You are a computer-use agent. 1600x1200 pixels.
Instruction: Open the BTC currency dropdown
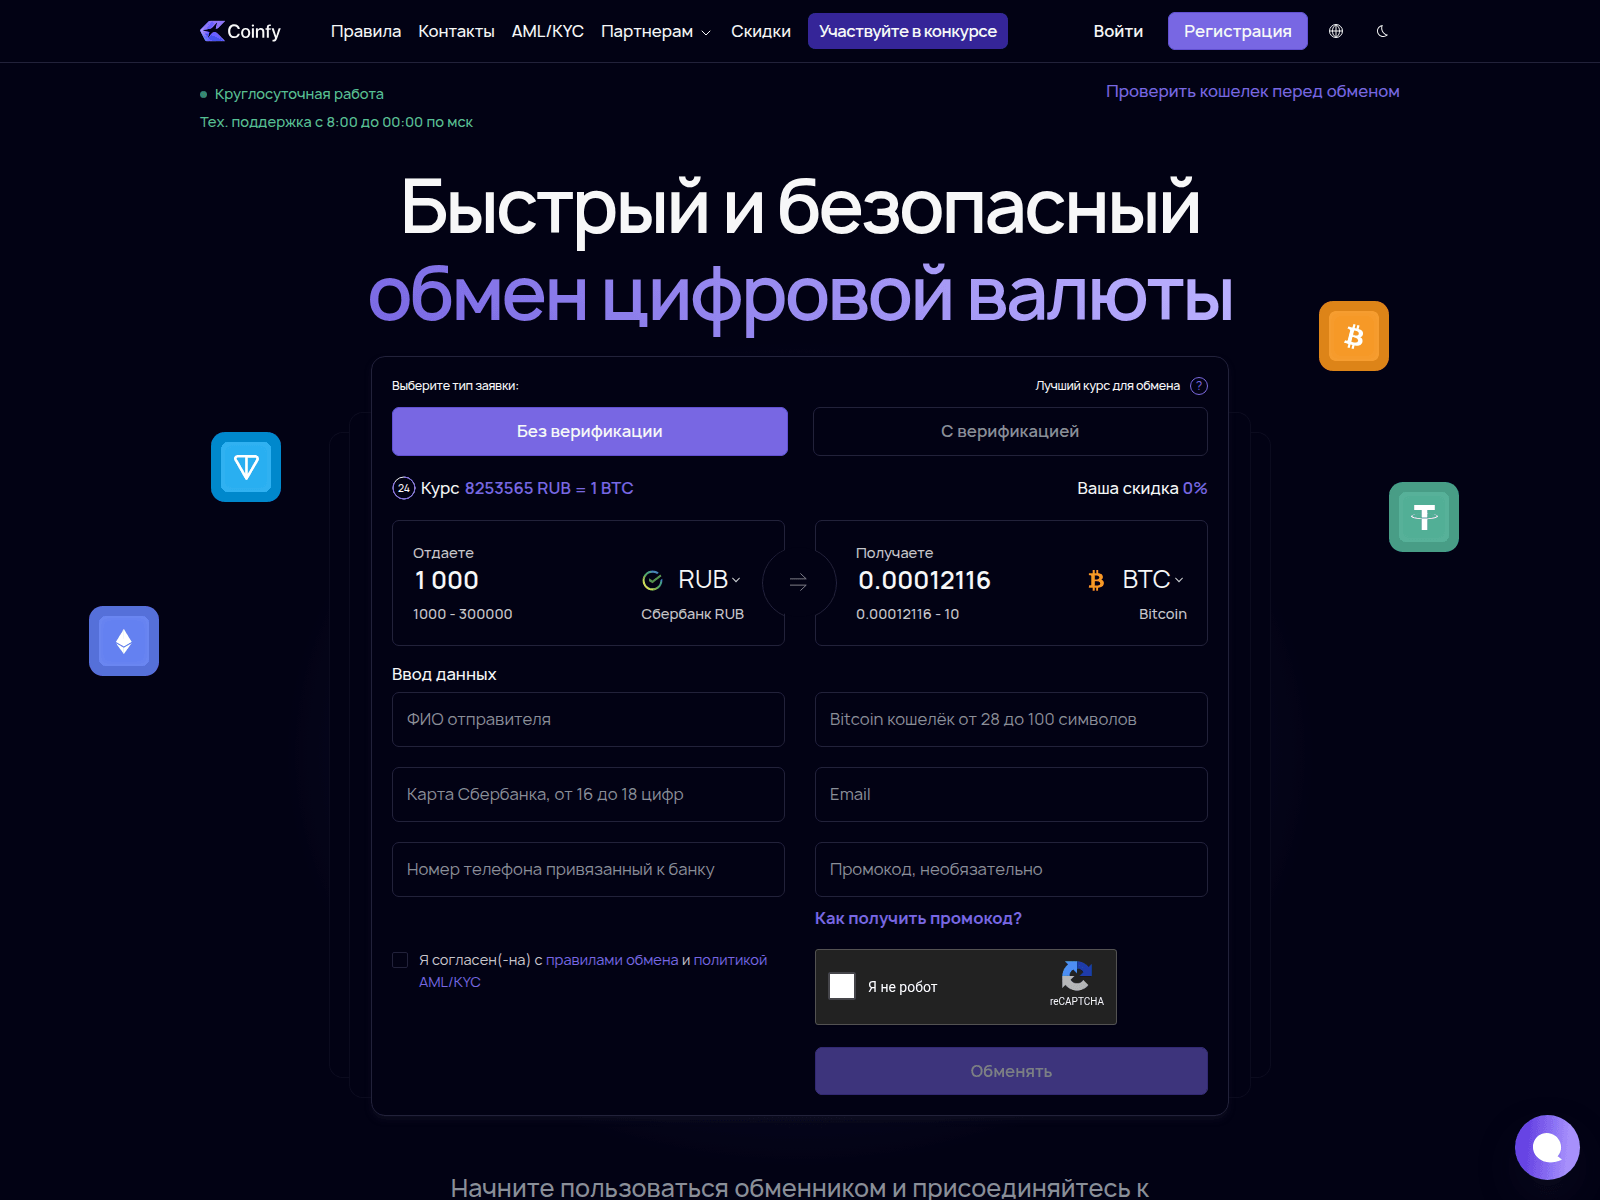pos(1153,580)
